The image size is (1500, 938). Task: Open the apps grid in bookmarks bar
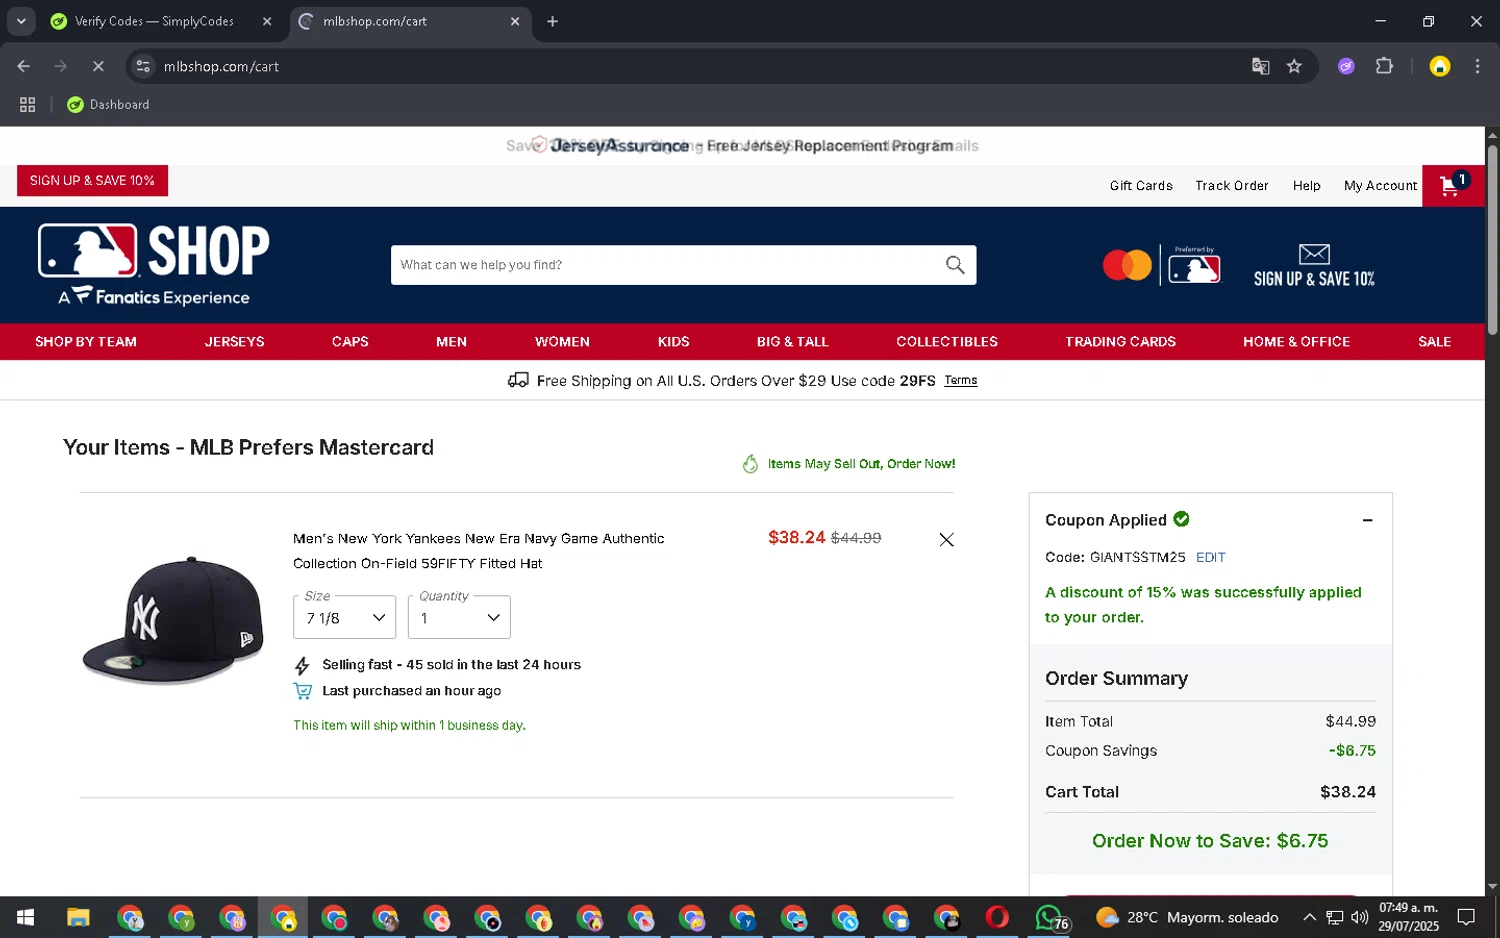[28, 104]
